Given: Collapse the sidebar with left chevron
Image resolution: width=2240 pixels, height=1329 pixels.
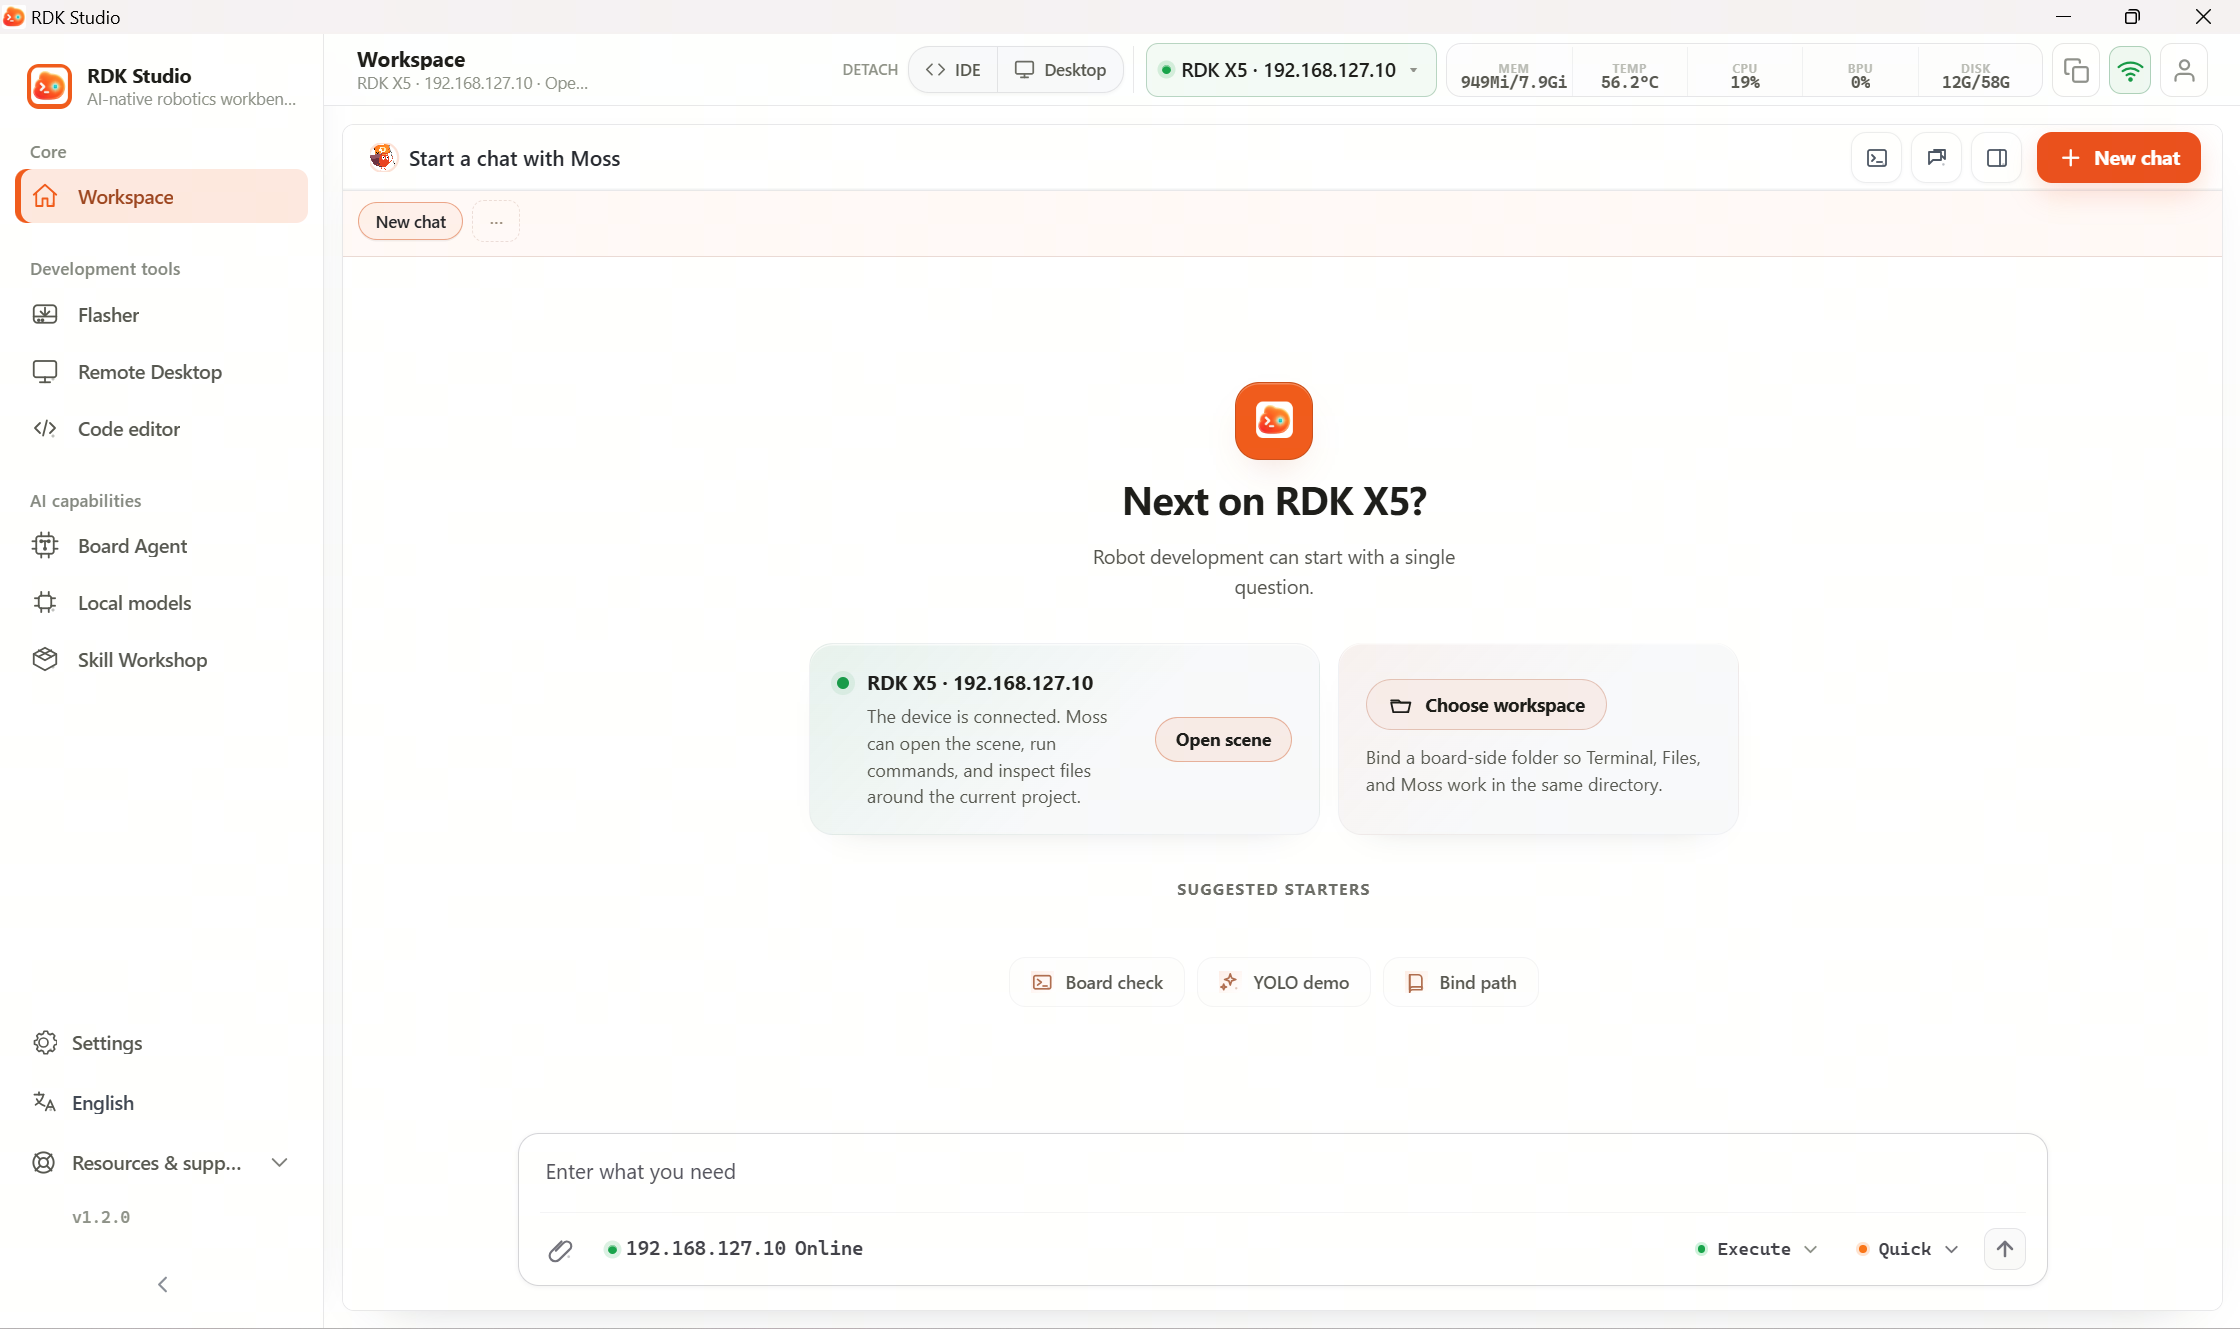Looking at the screenshot, I should [x=163, y=1285].
